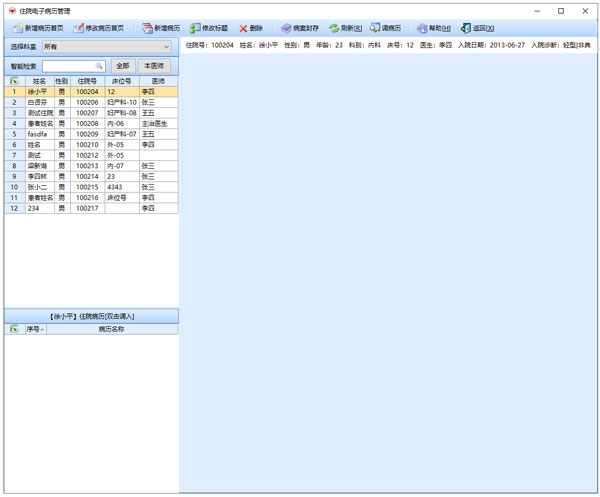Click the 全部 filter button
This screenshot has height=497, width=600.
[x=122, y=66]
